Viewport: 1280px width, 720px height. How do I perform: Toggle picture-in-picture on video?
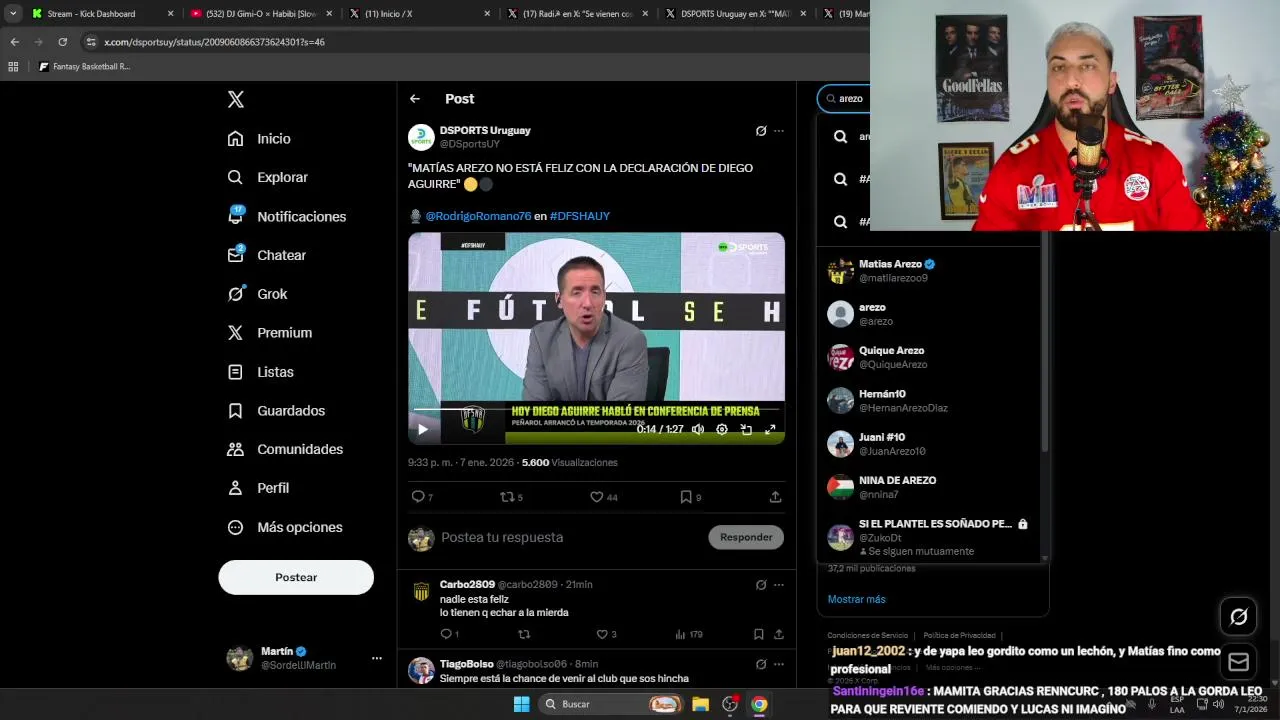click(746, 429)
